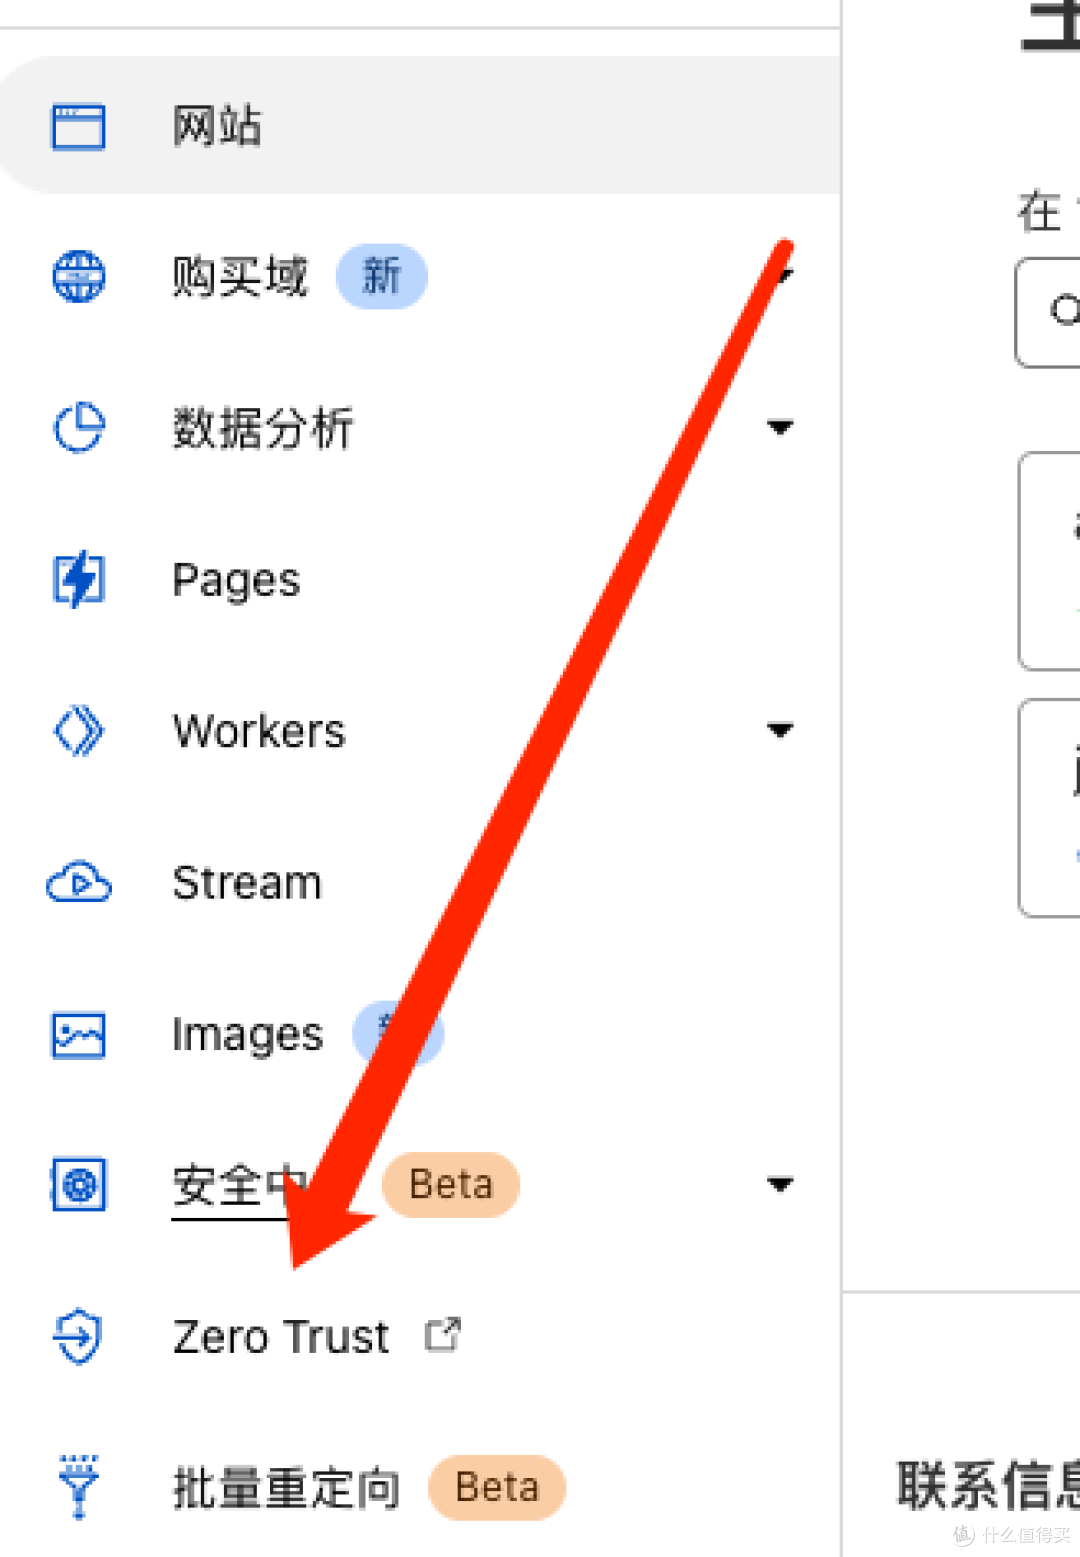Click the Zero Trust external link icon
1080x1557 pixels.
(443, 1334)
